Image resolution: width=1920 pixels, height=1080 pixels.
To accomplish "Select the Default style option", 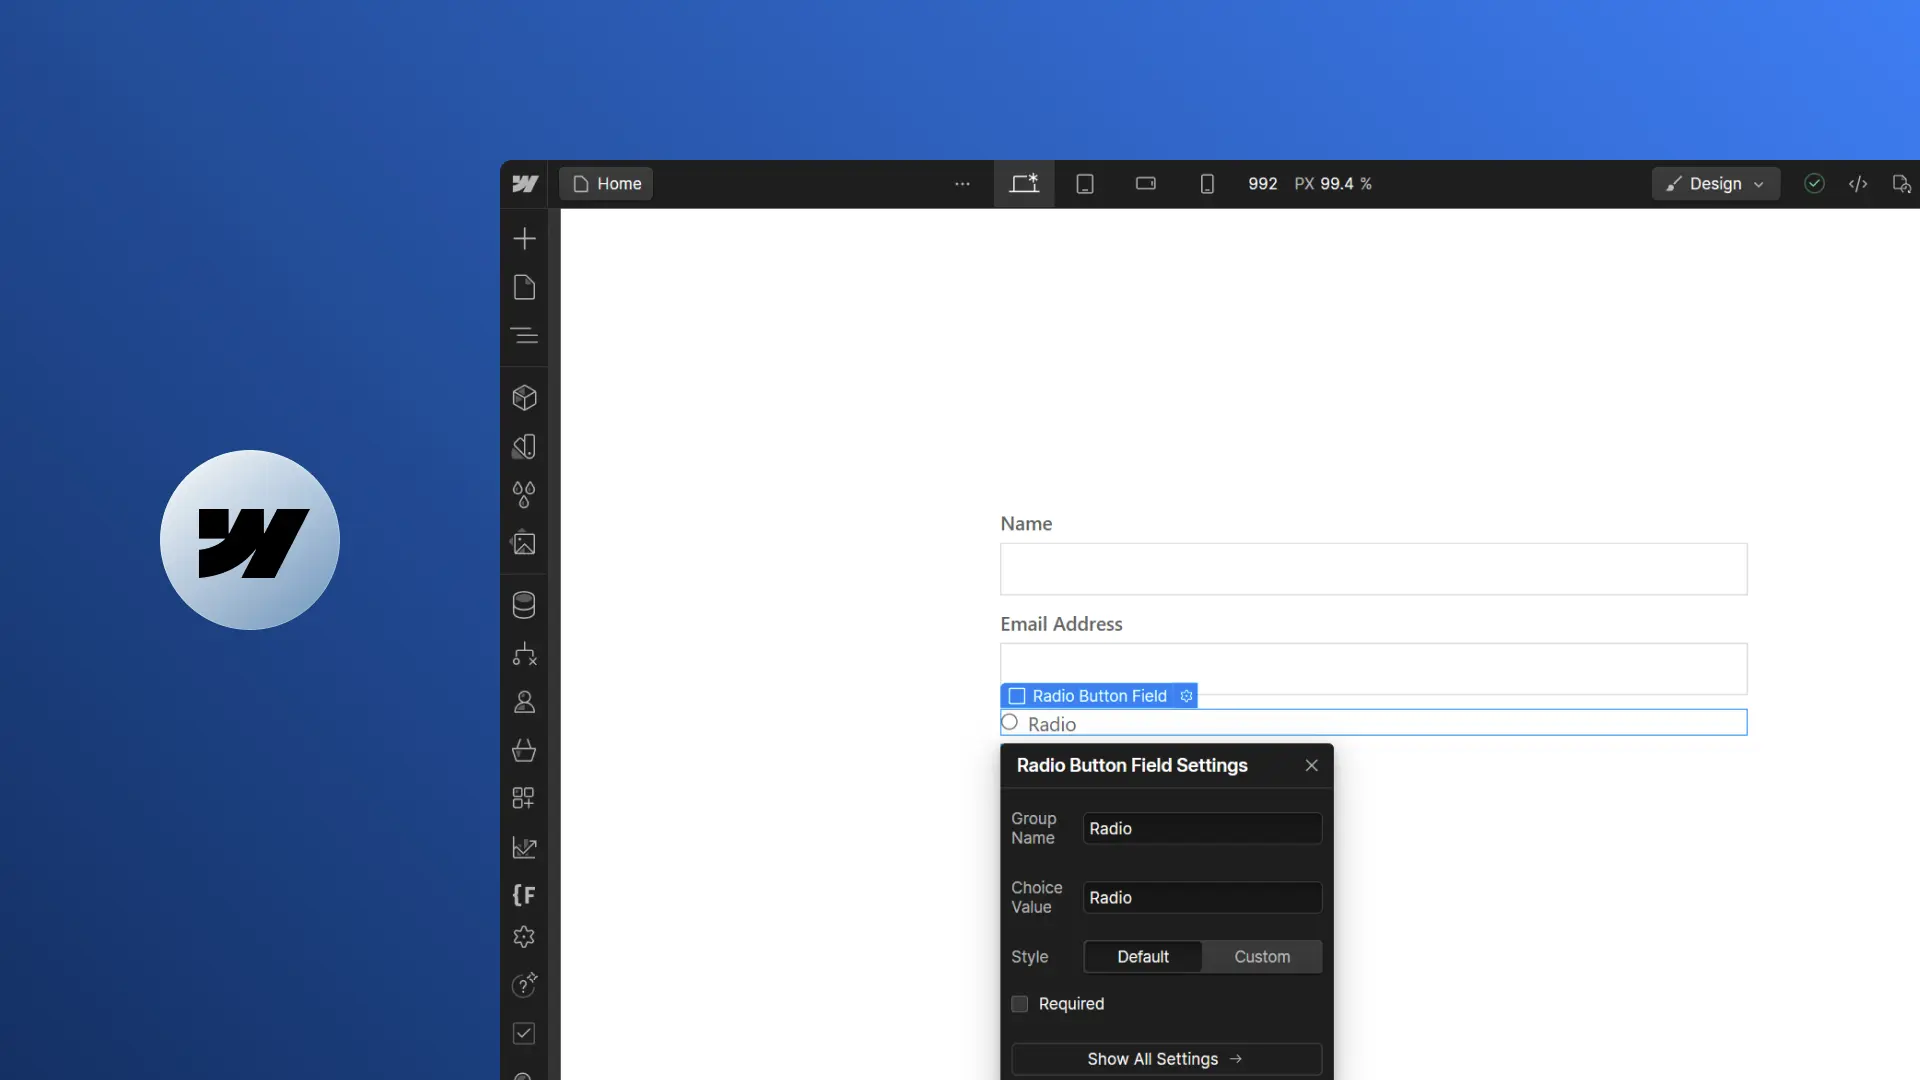I will coord(1143,957).
